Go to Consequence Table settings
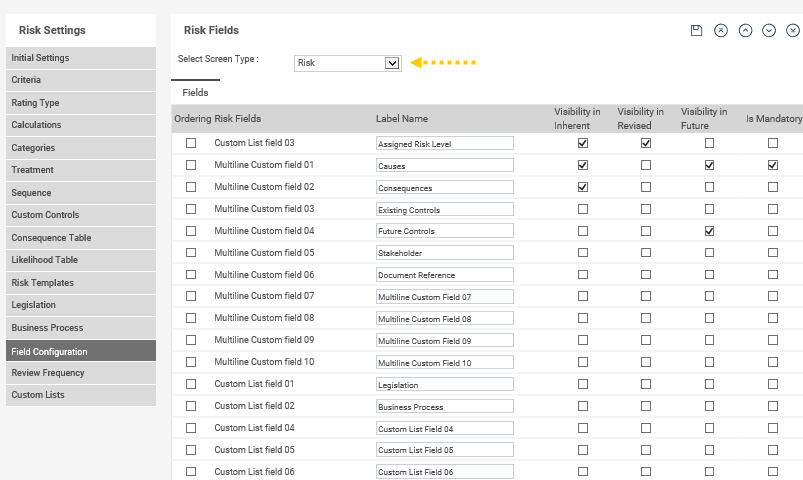This screenshot has width=803, height=480. [x=80, y=238]
